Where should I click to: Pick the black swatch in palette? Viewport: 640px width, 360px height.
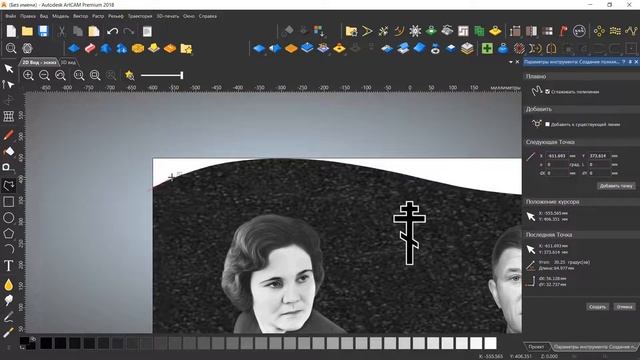[46, 343]
